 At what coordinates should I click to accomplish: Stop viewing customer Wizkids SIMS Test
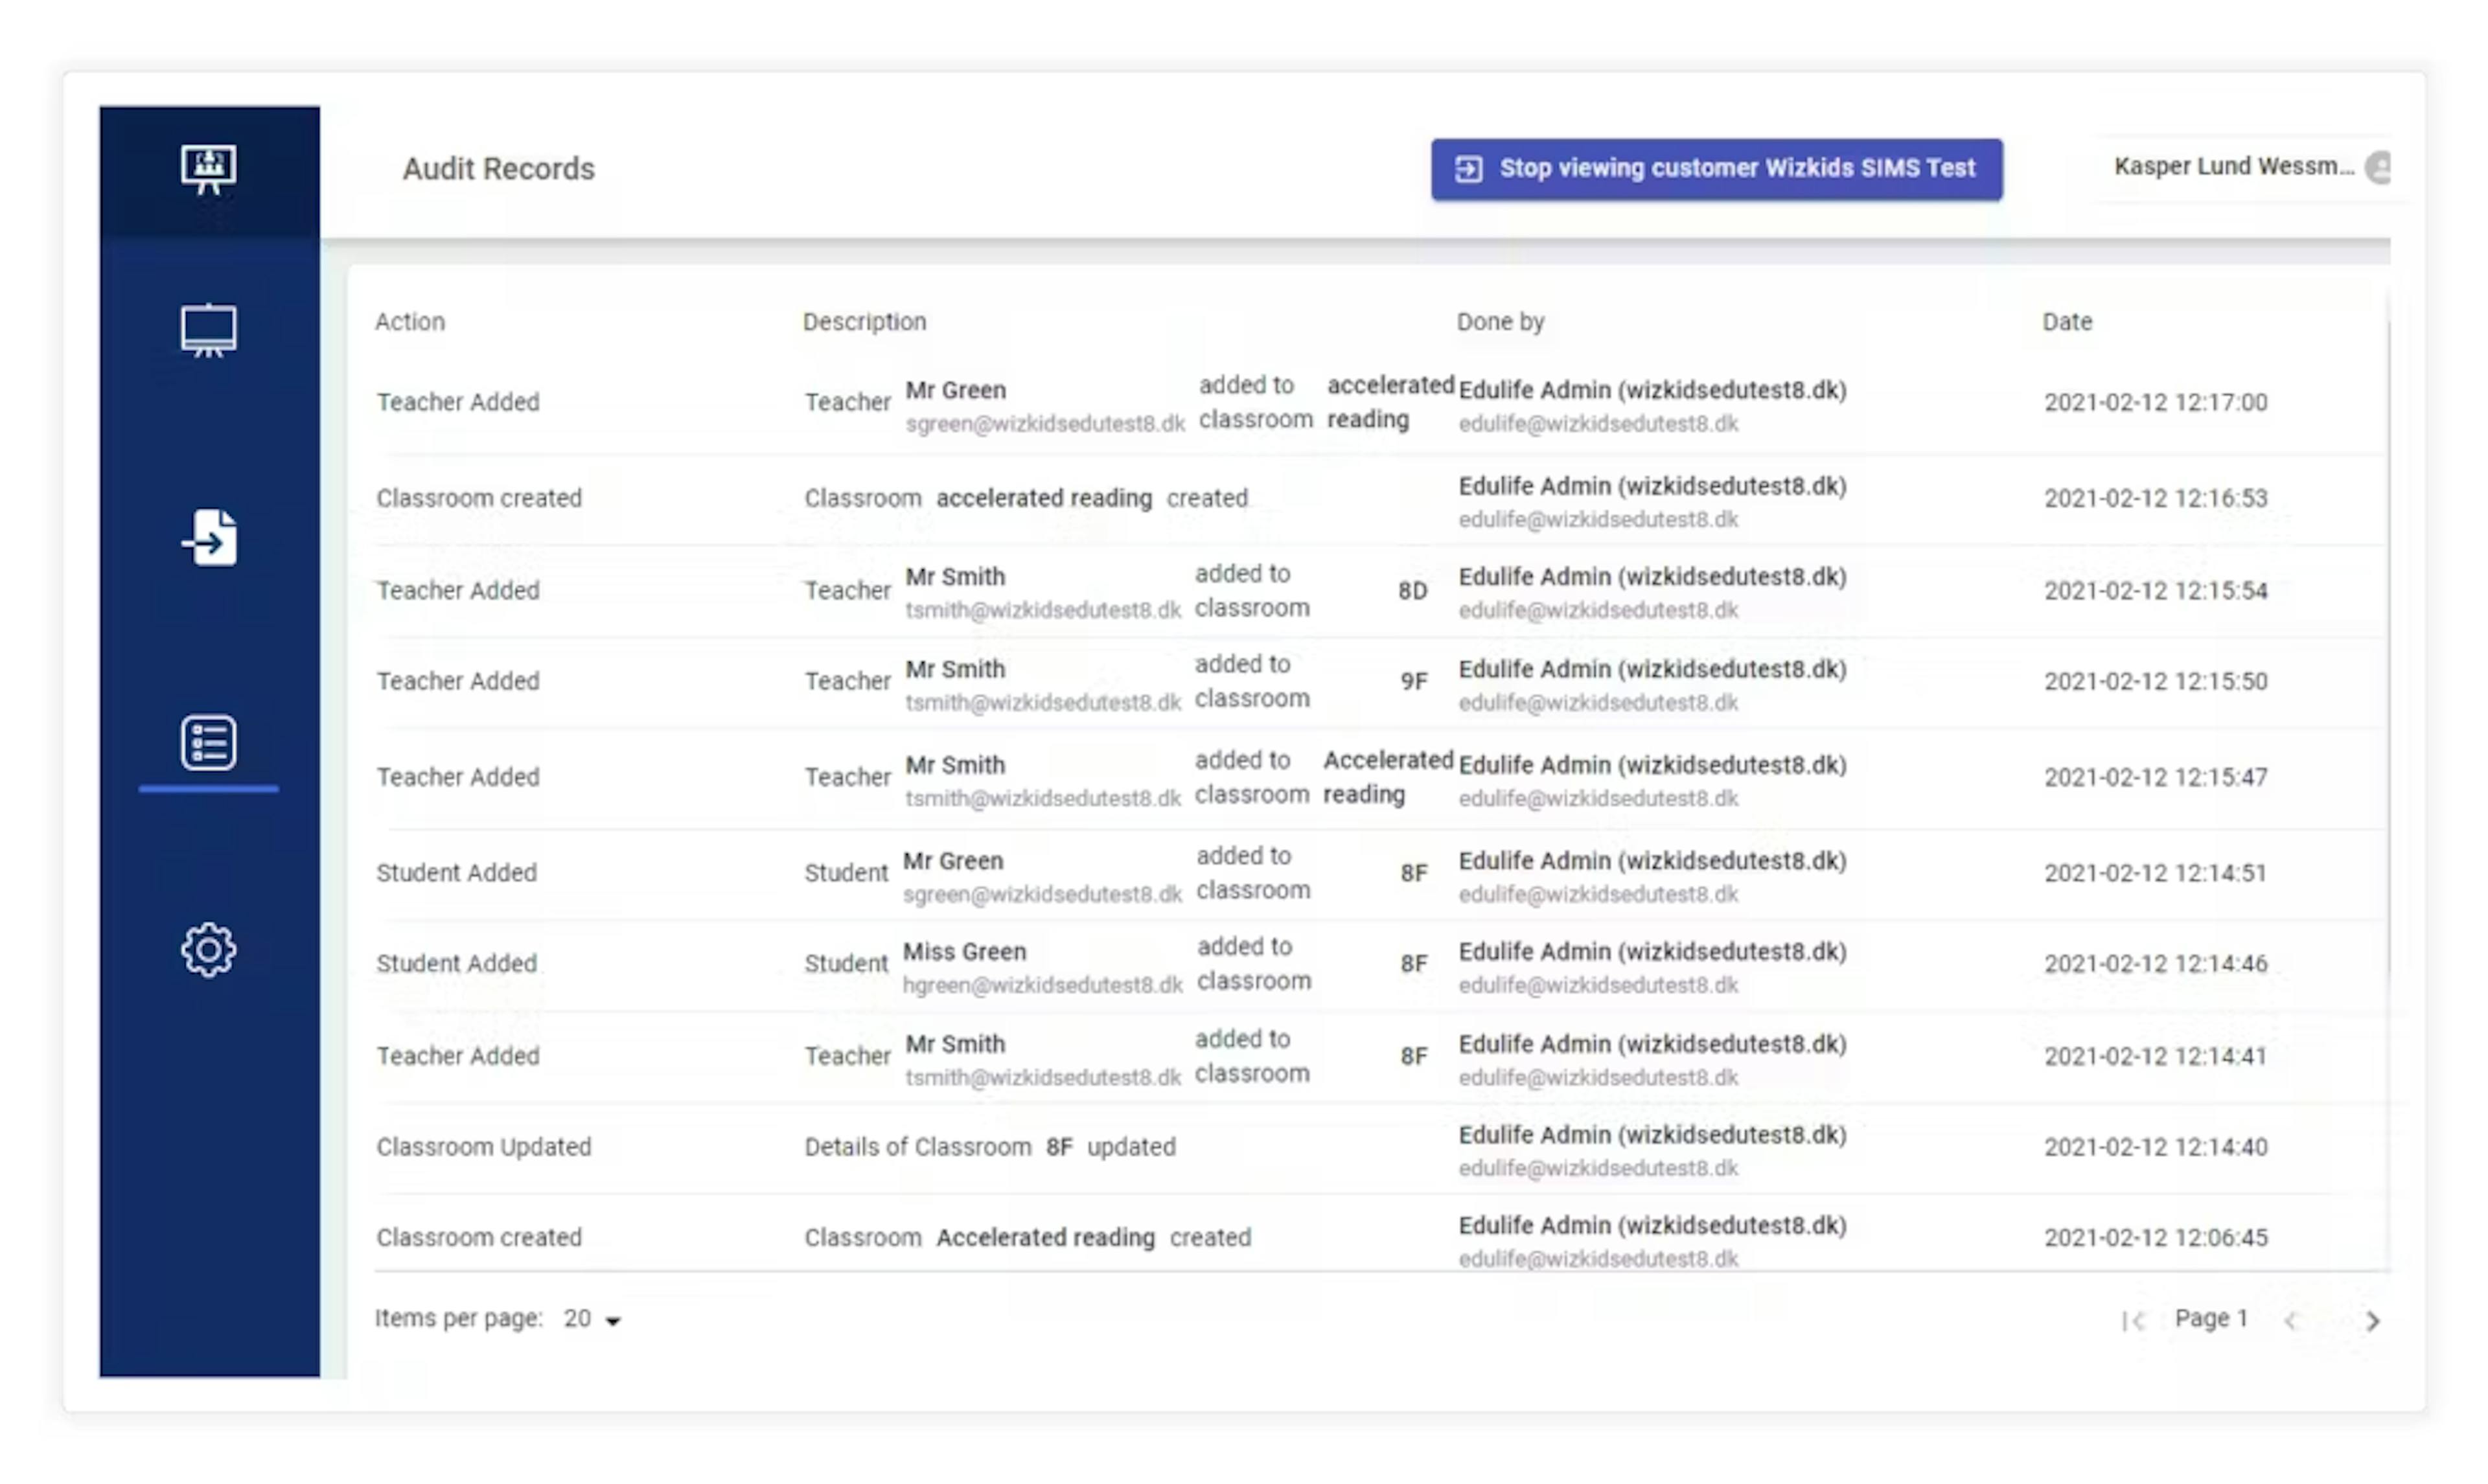coord(1716,169)
